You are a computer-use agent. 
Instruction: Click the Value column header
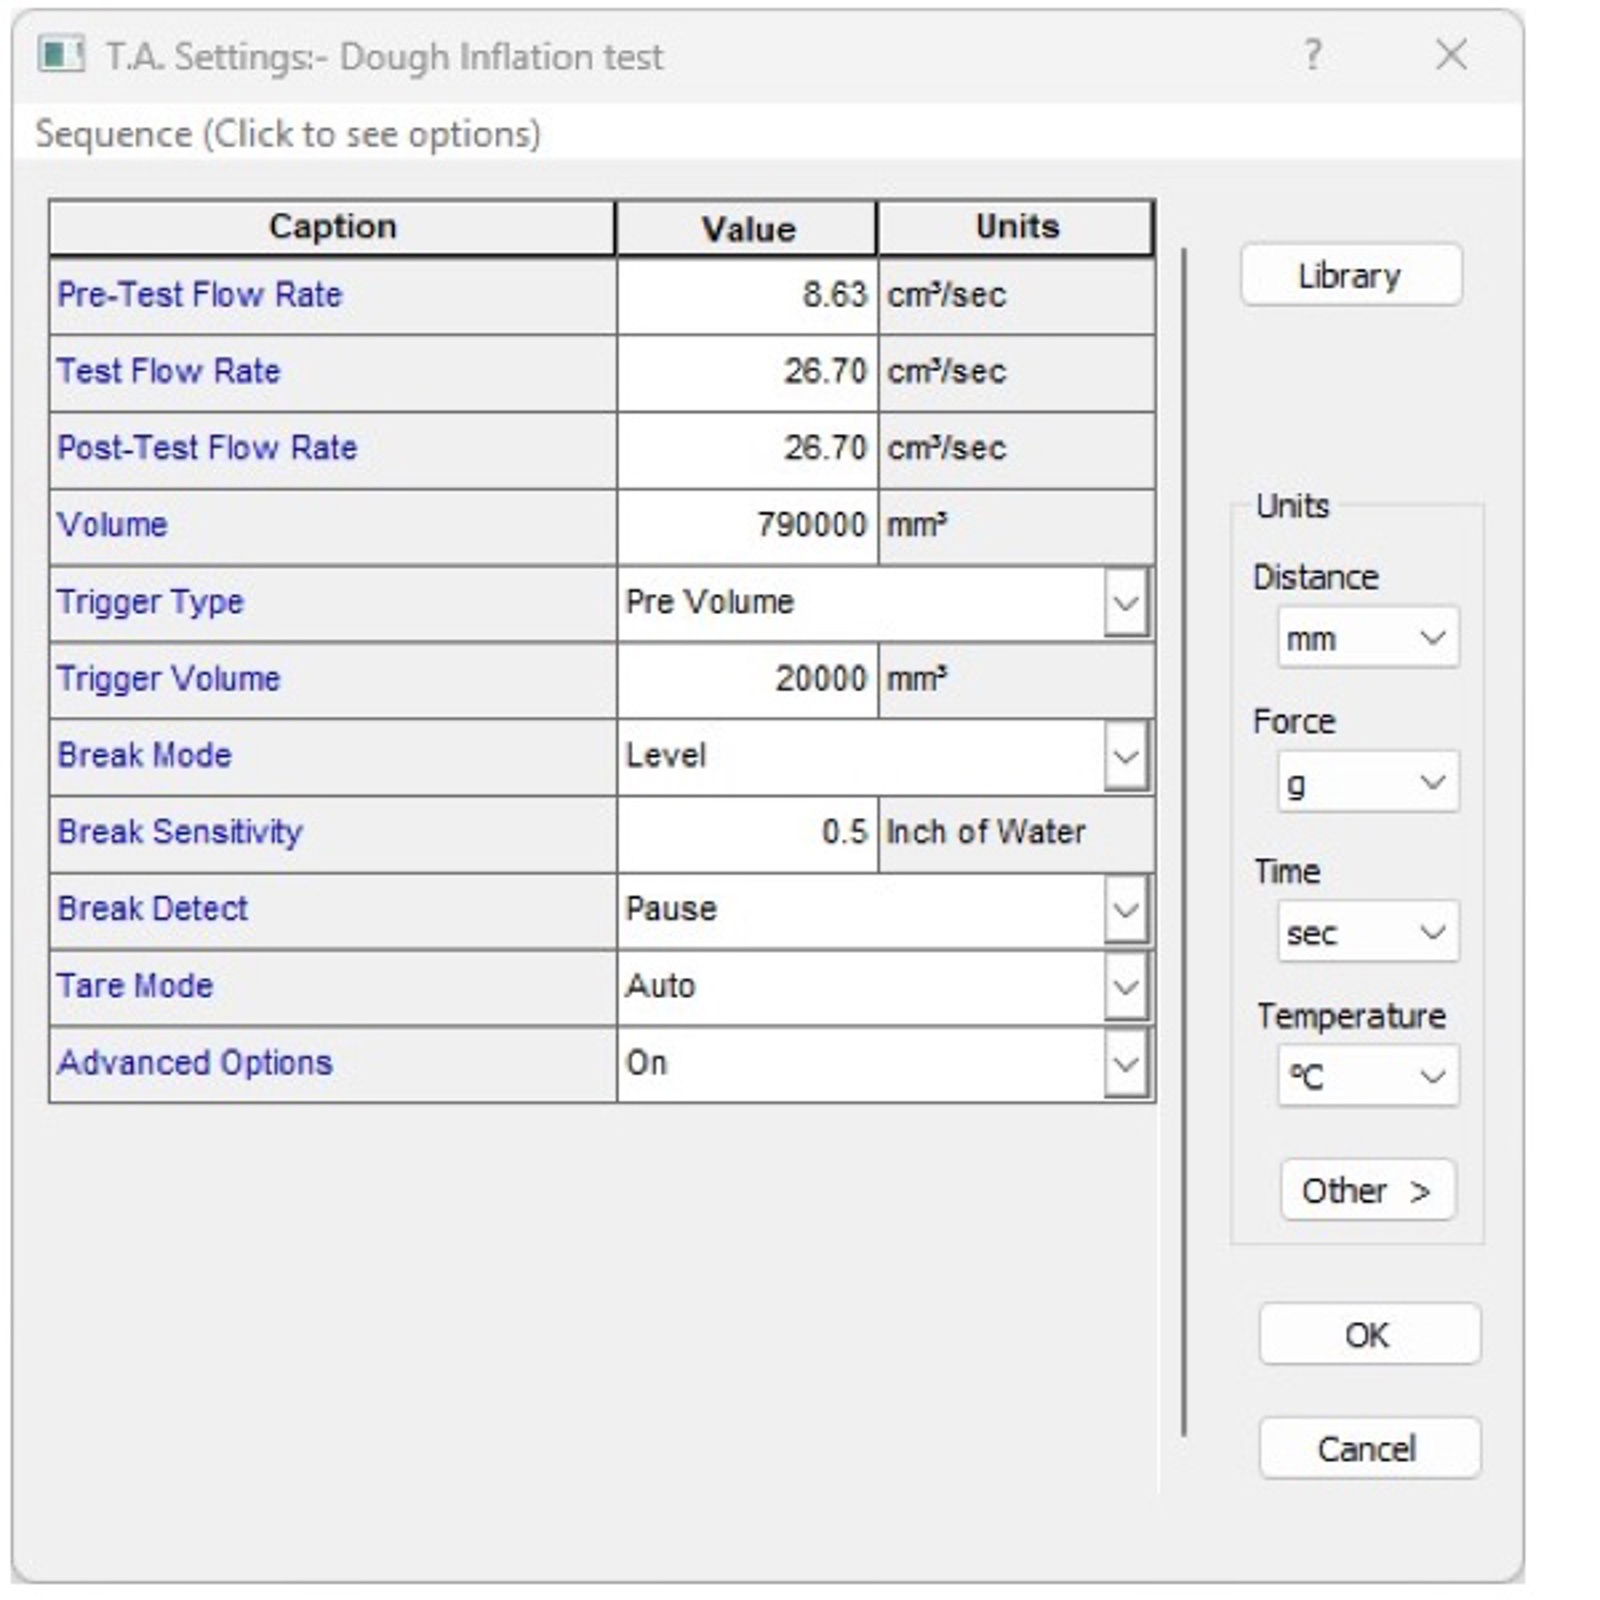pos(747,228)
